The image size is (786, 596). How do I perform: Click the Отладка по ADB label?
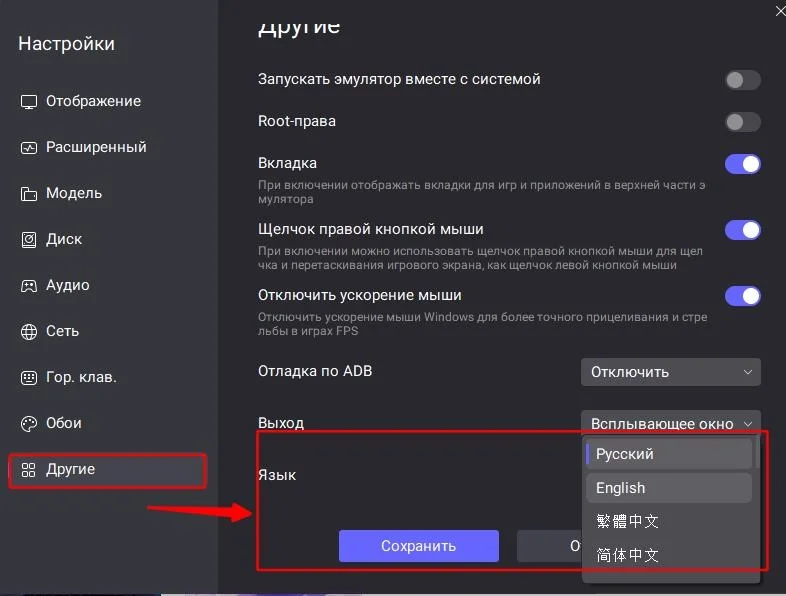click(315, 371)
